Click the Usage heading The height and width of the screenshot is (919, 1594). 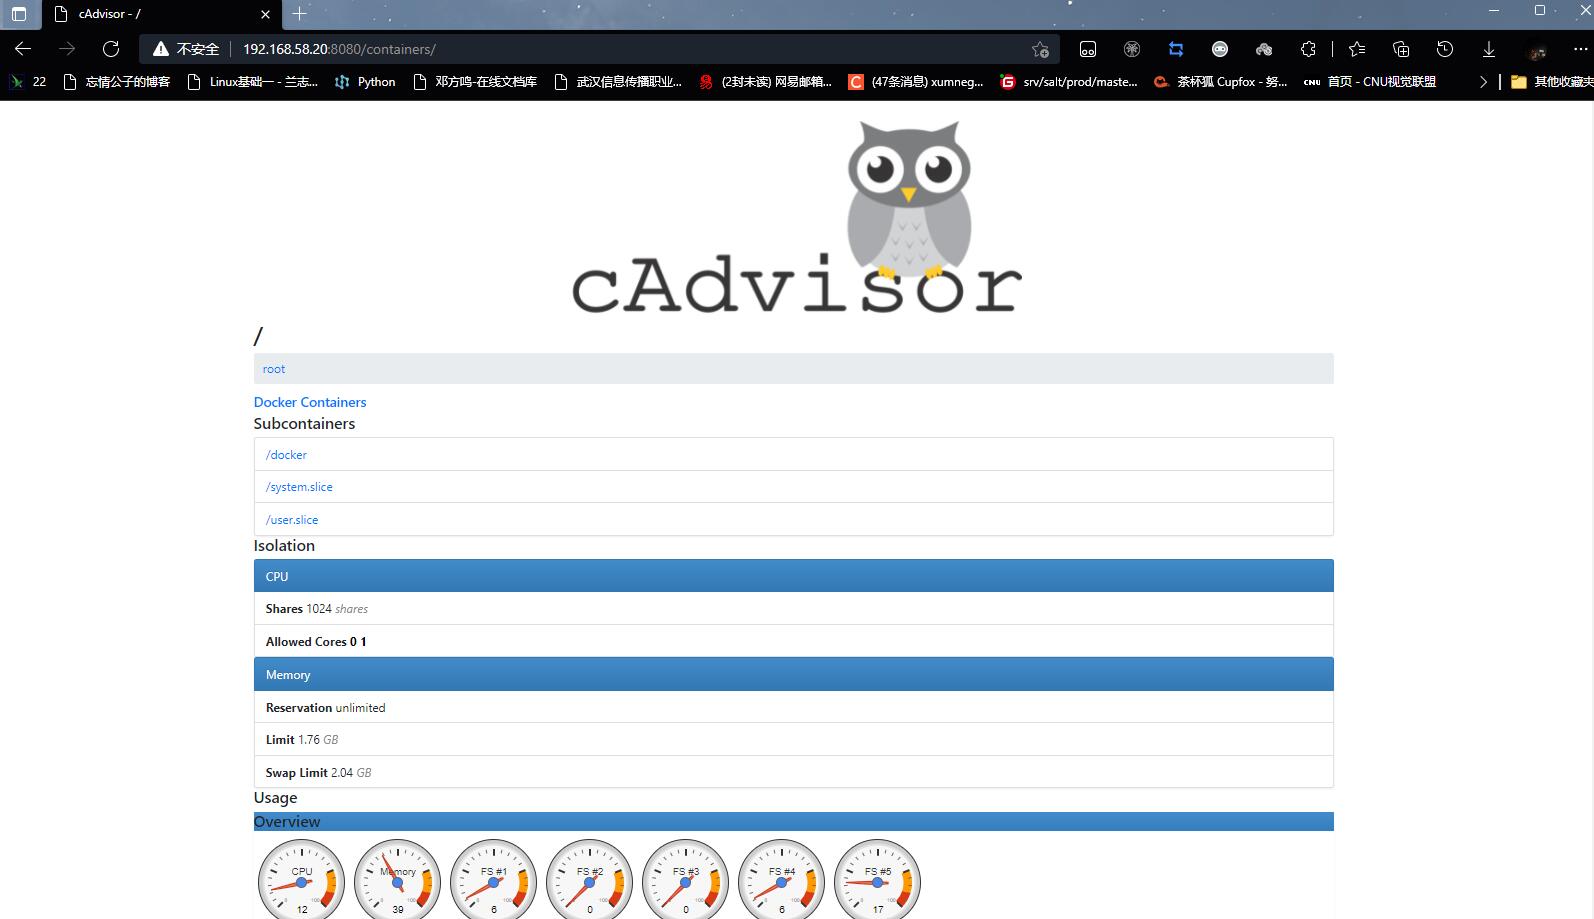pos(275,798)
